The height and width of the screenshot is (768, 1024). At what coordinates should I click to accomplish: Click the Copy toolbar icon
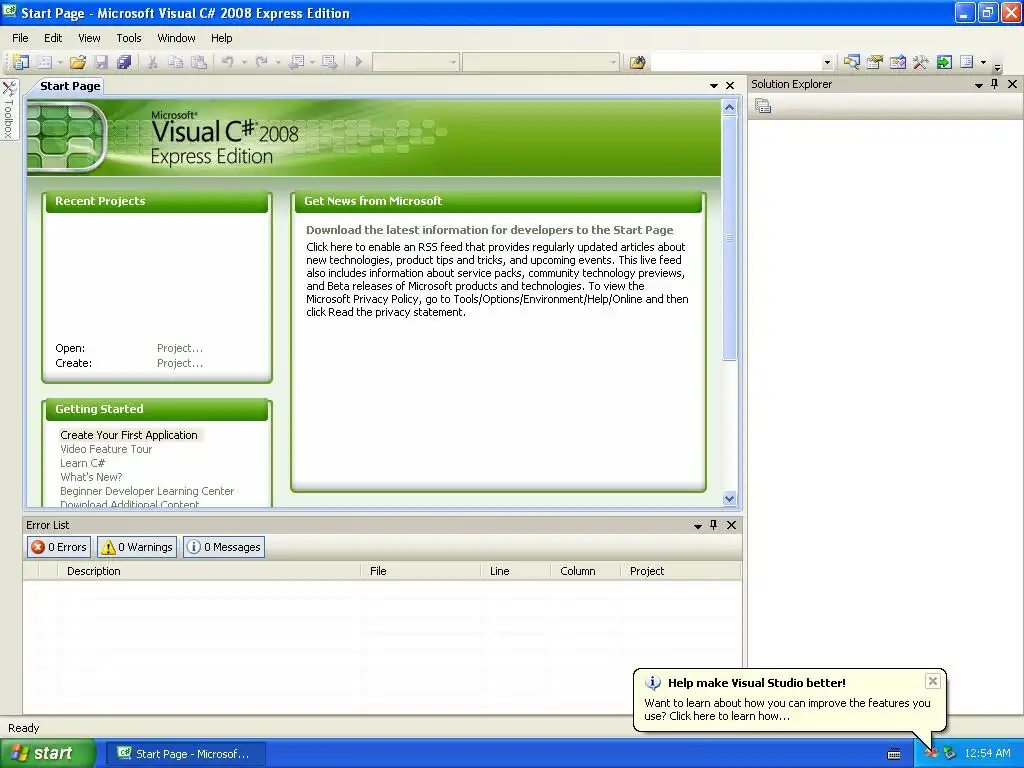click(x=176, y=62)
